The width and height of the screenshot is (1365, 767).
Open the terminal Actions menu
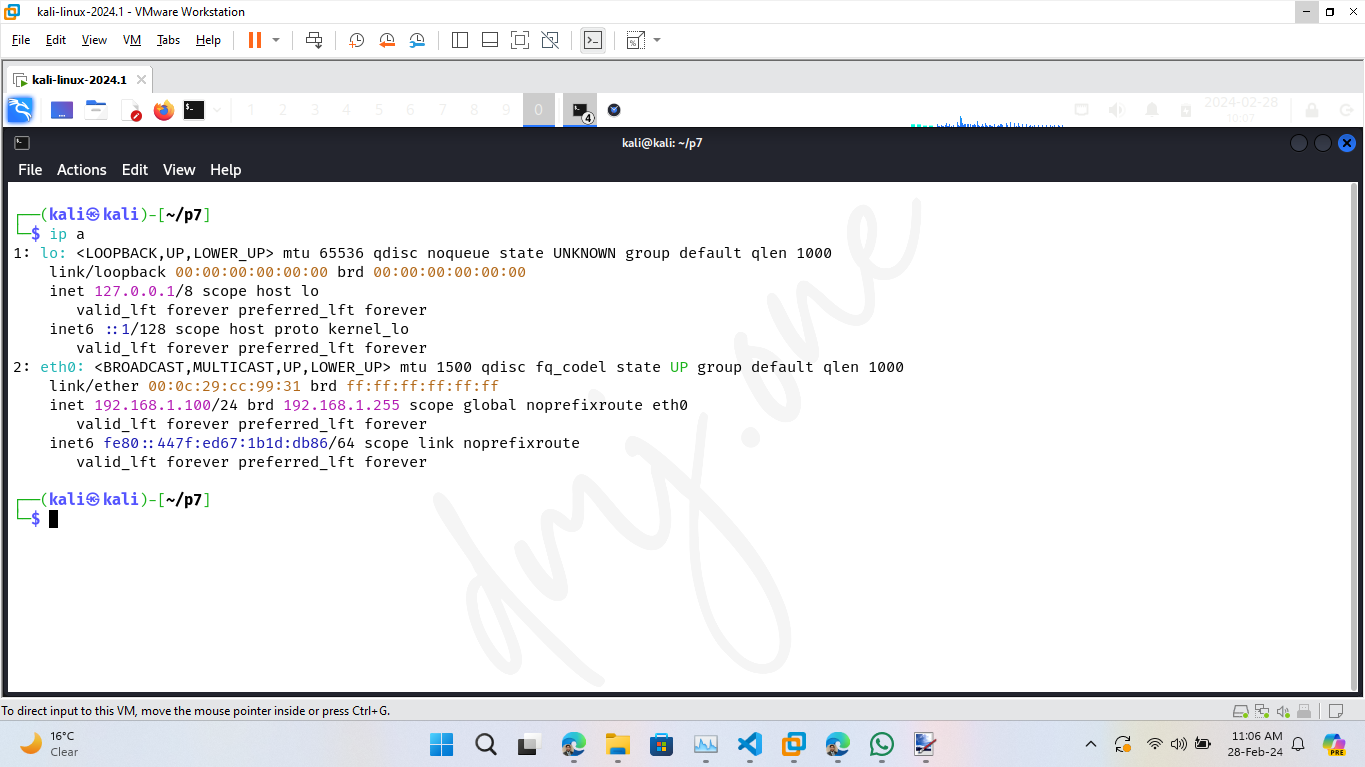click(81, 170)
